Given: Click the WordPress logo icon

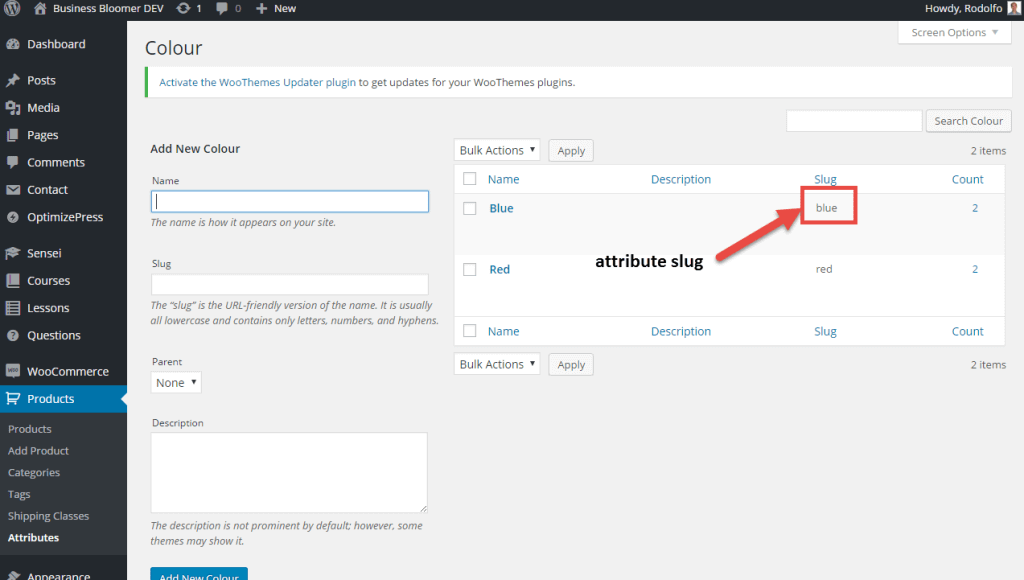Looking at the screenshot, I should (12, 8).
